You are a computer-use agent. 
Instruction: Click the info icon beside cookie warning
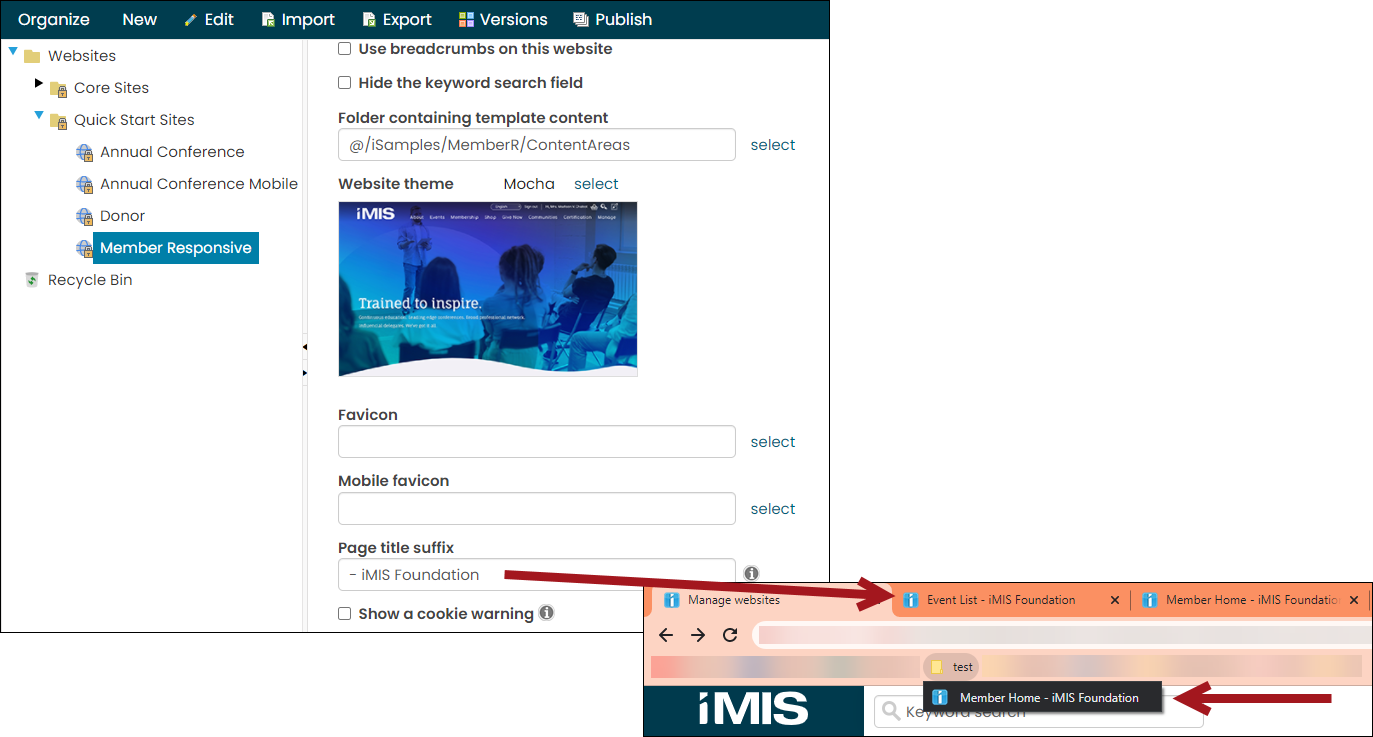(x=546, y=613)
